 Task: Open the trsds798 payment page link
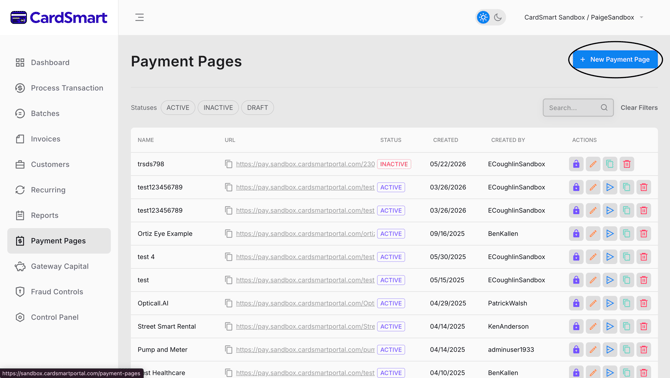[305, 164]
